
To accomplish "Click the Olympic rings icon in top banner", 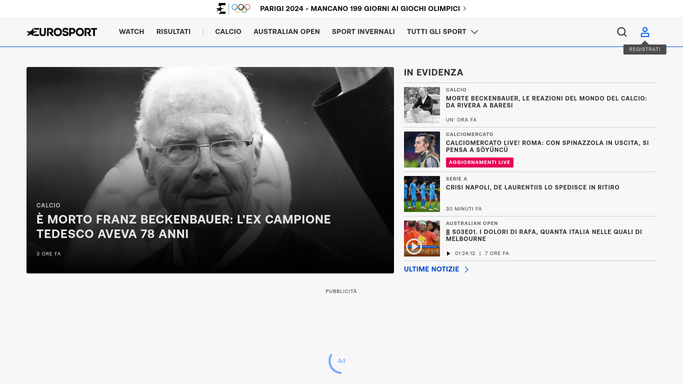I will [241, 8].
